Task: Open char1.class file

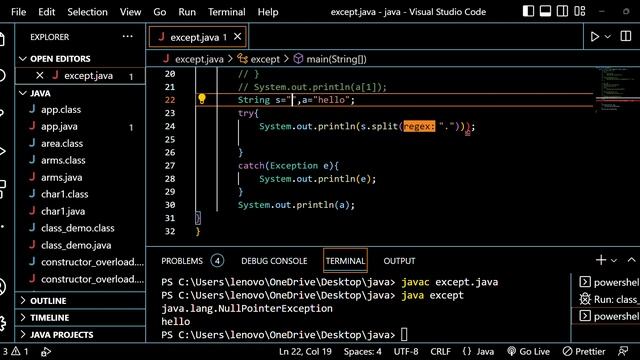Action: (x=64, y=194)
